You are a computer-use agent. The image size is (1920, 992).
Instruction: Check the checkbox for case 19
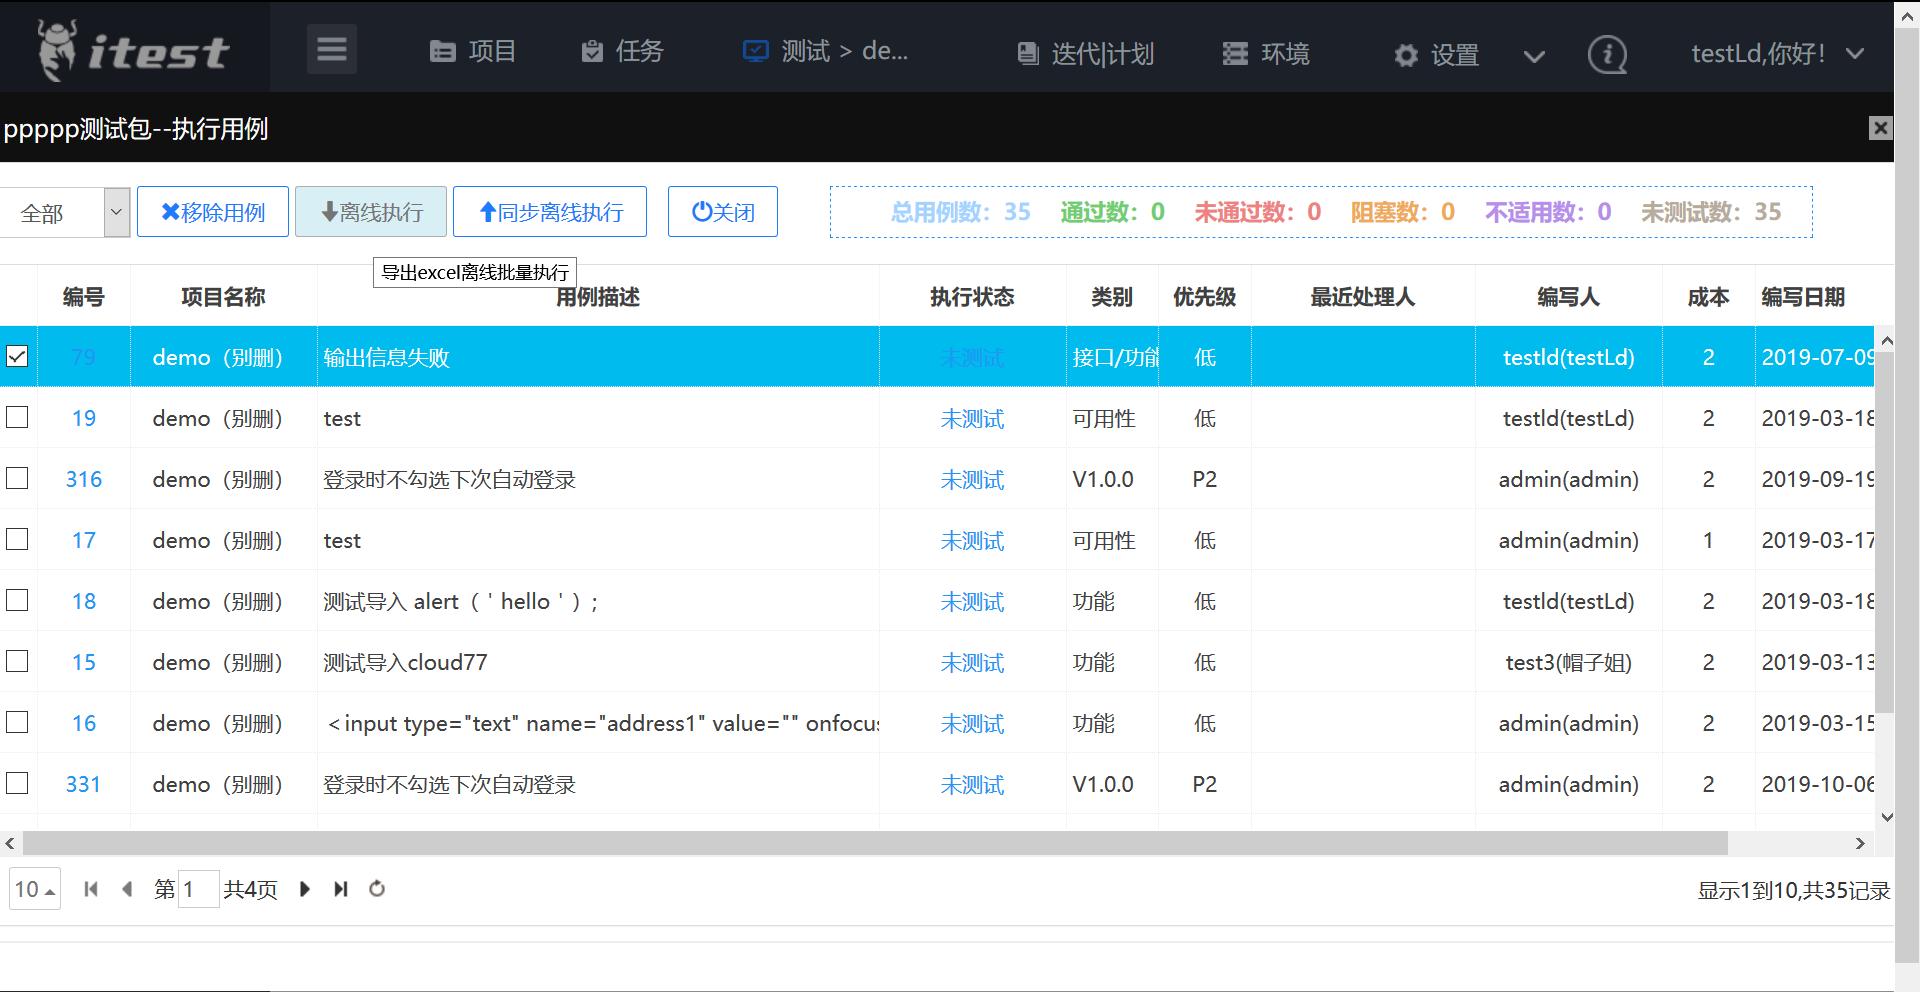point(16,418)
